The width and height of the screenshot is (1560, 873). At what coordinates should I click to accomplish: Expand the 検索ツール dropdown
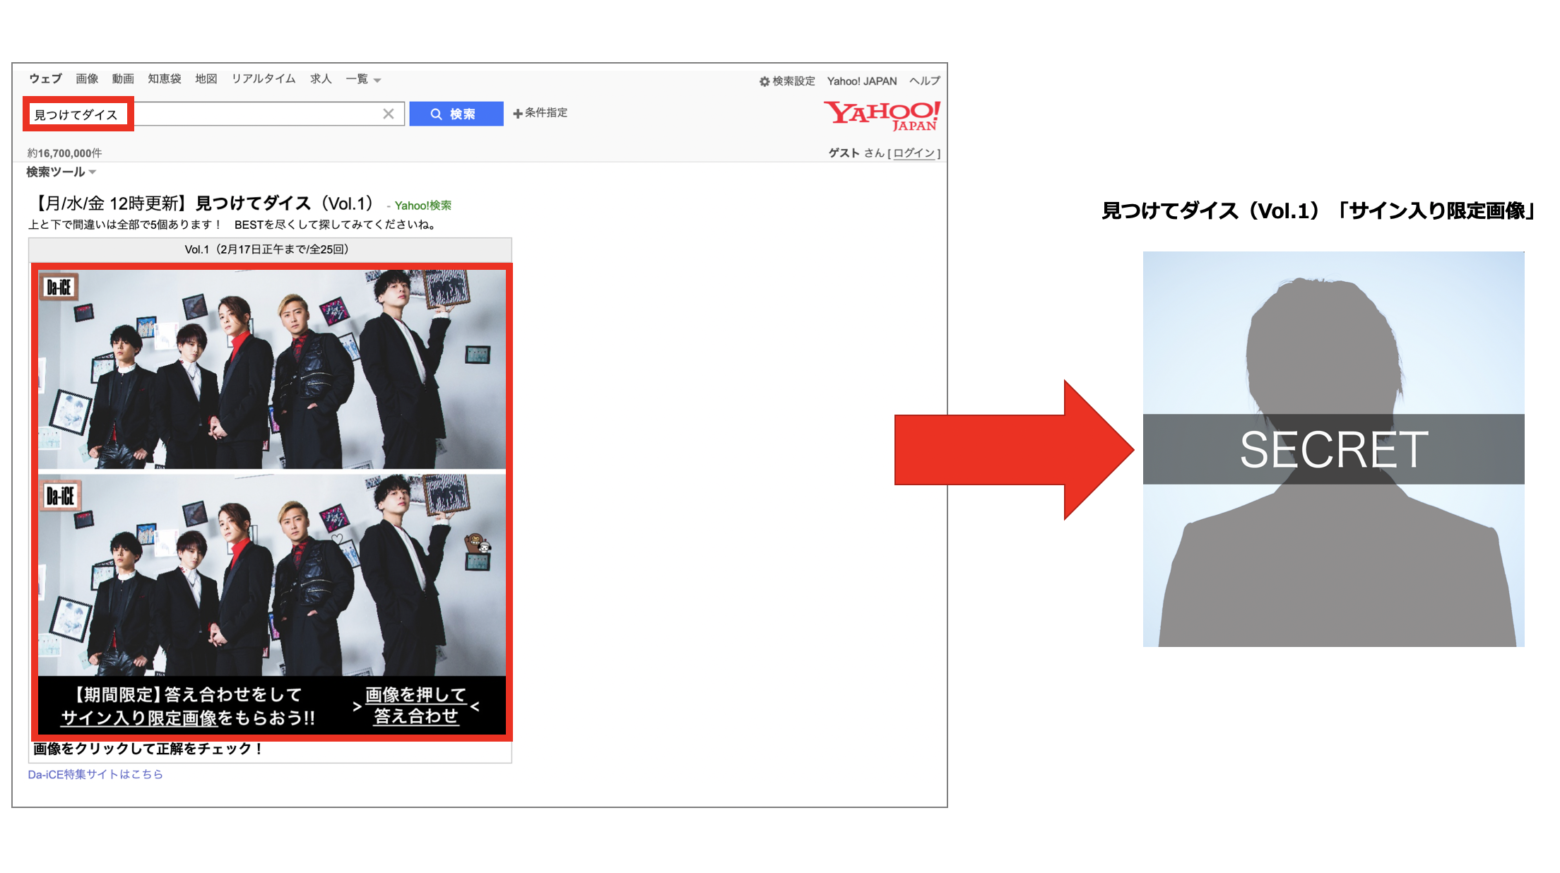coord(61,172)
